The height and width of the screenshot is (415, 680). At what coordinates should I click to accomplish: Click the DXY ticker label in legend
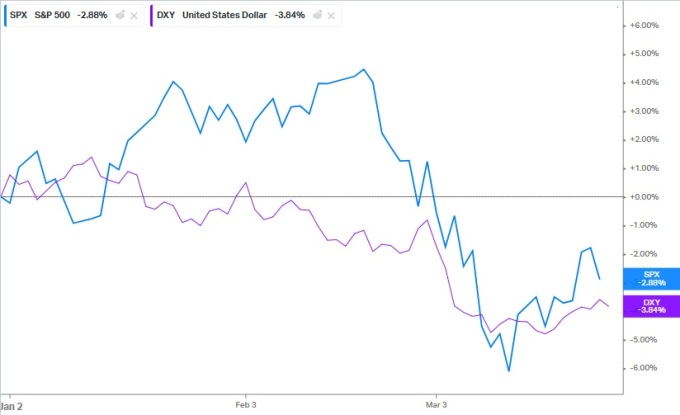tap(164, 16)
